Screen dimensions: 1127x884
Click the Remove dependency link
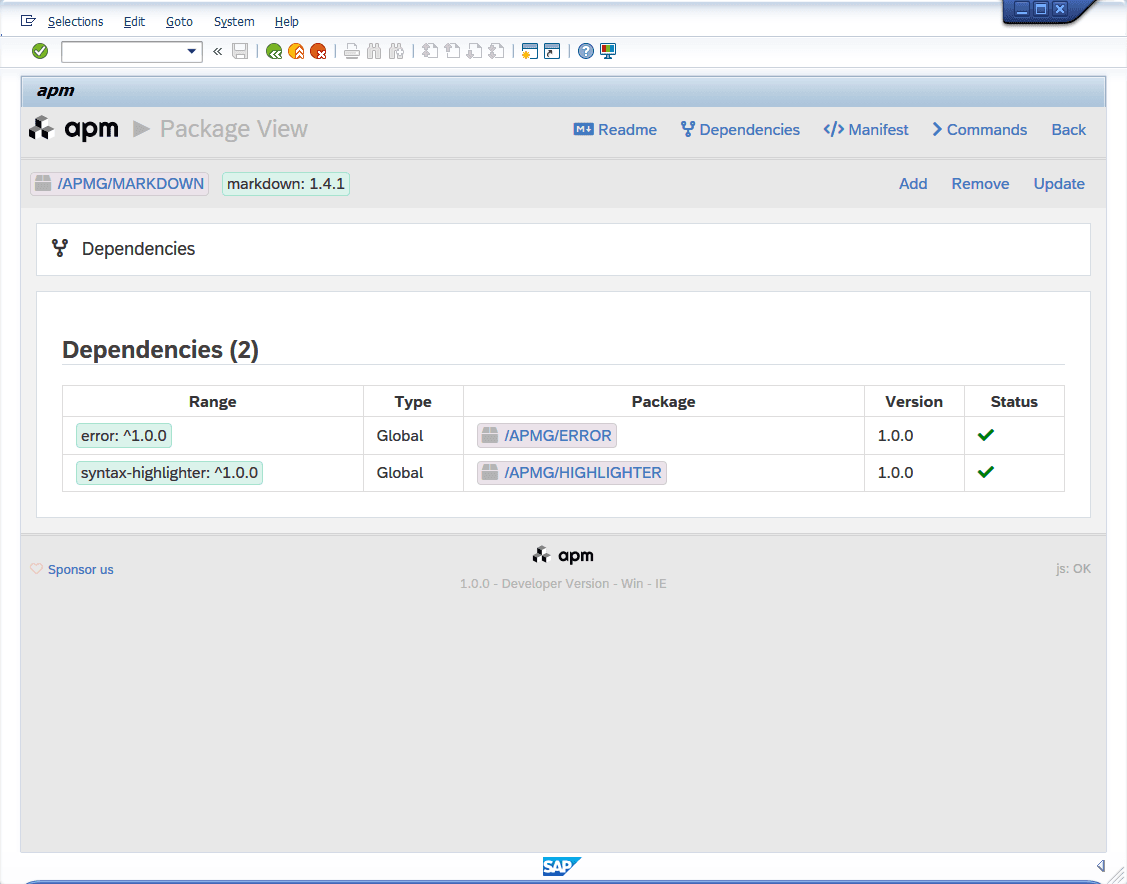click(980, 184)
